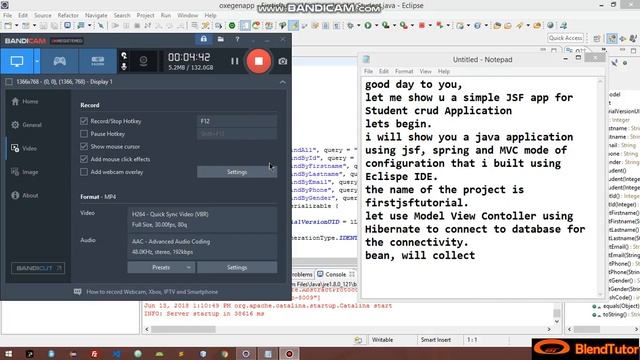The height and width of the screenshot is (360, 640).
Task: Open the Bandicam Home section
Action: coord(25,101)
